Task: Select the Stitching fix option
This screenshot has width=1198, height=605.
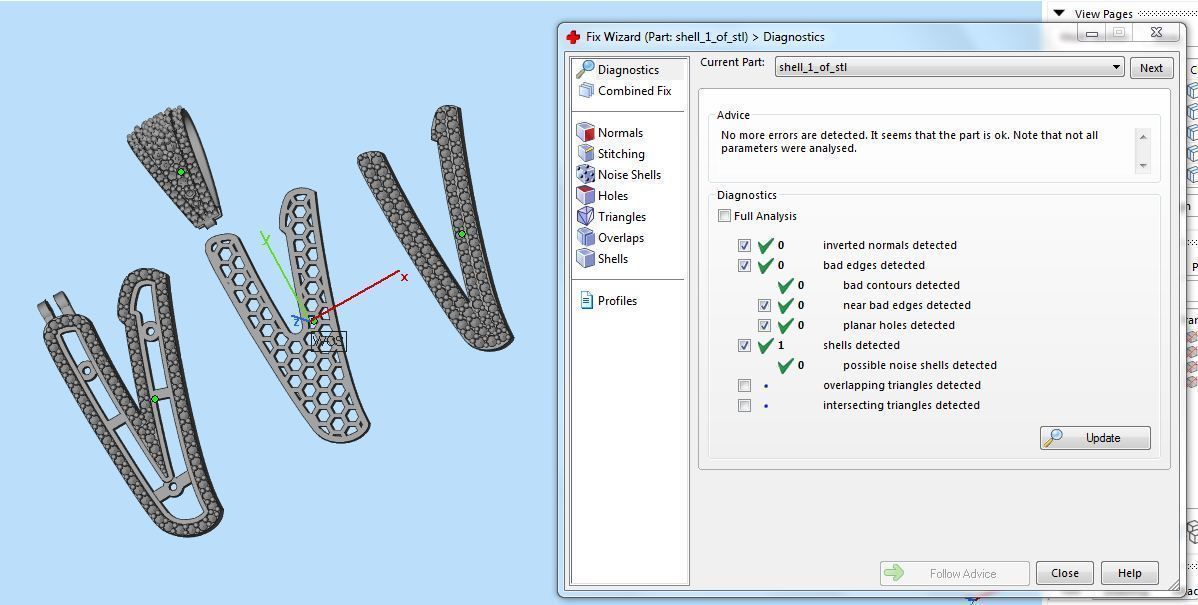Action: point(620,154)
